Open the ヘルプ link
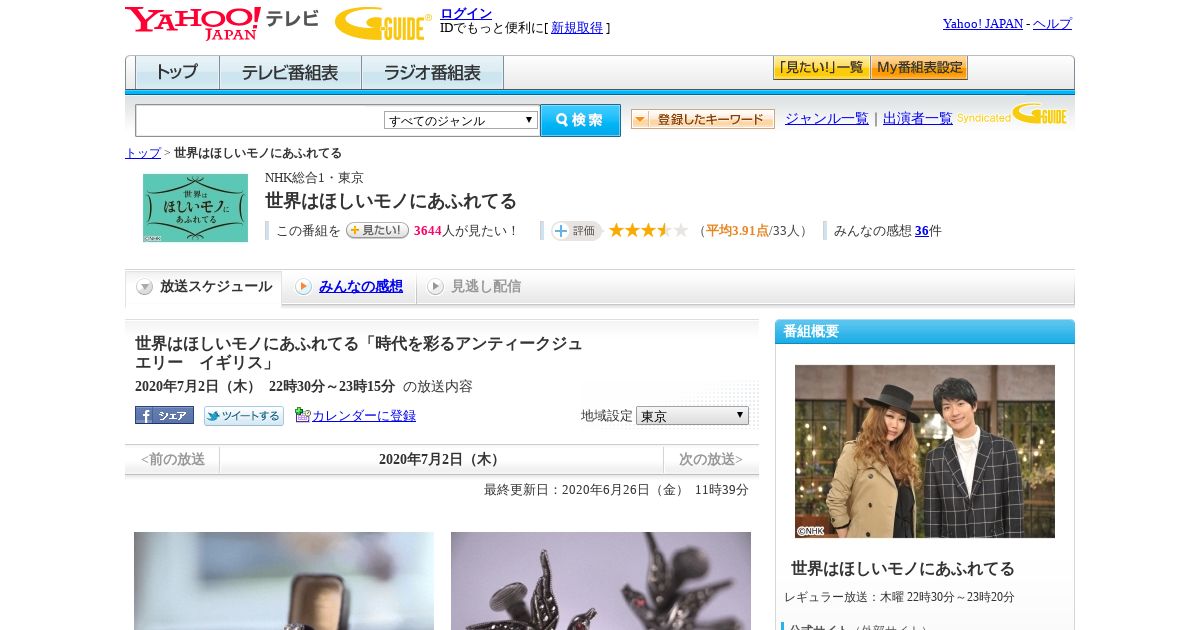 [1052, 24]
